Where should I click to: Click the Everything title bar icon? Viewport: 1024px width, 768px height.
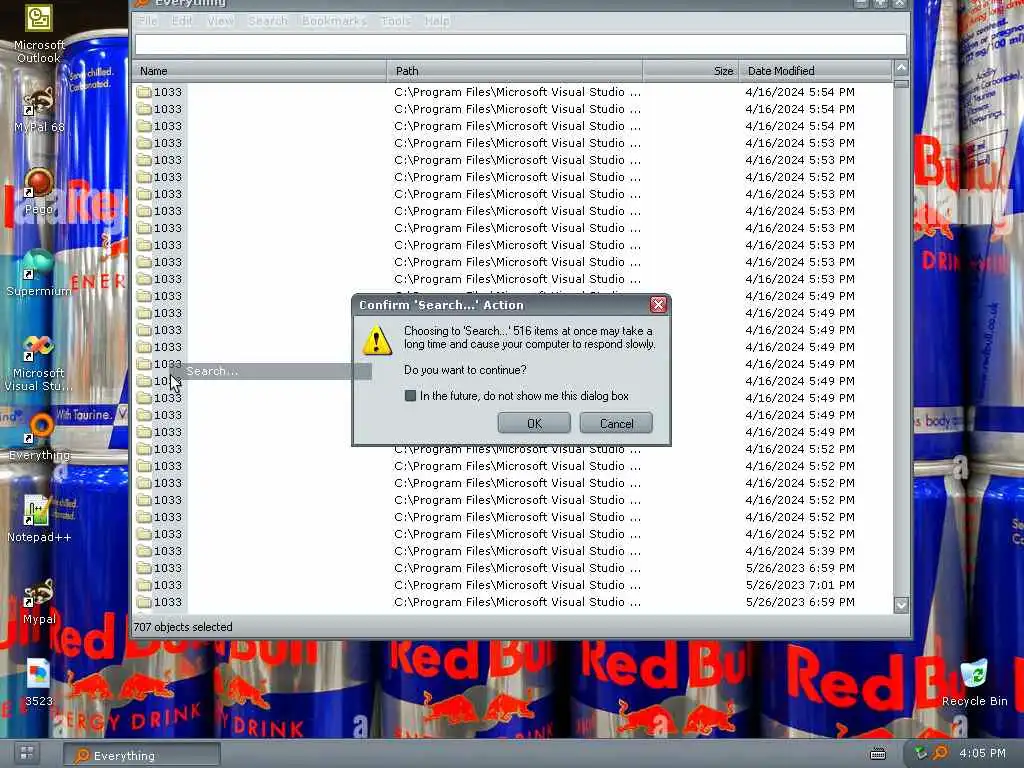coord(142,3)
